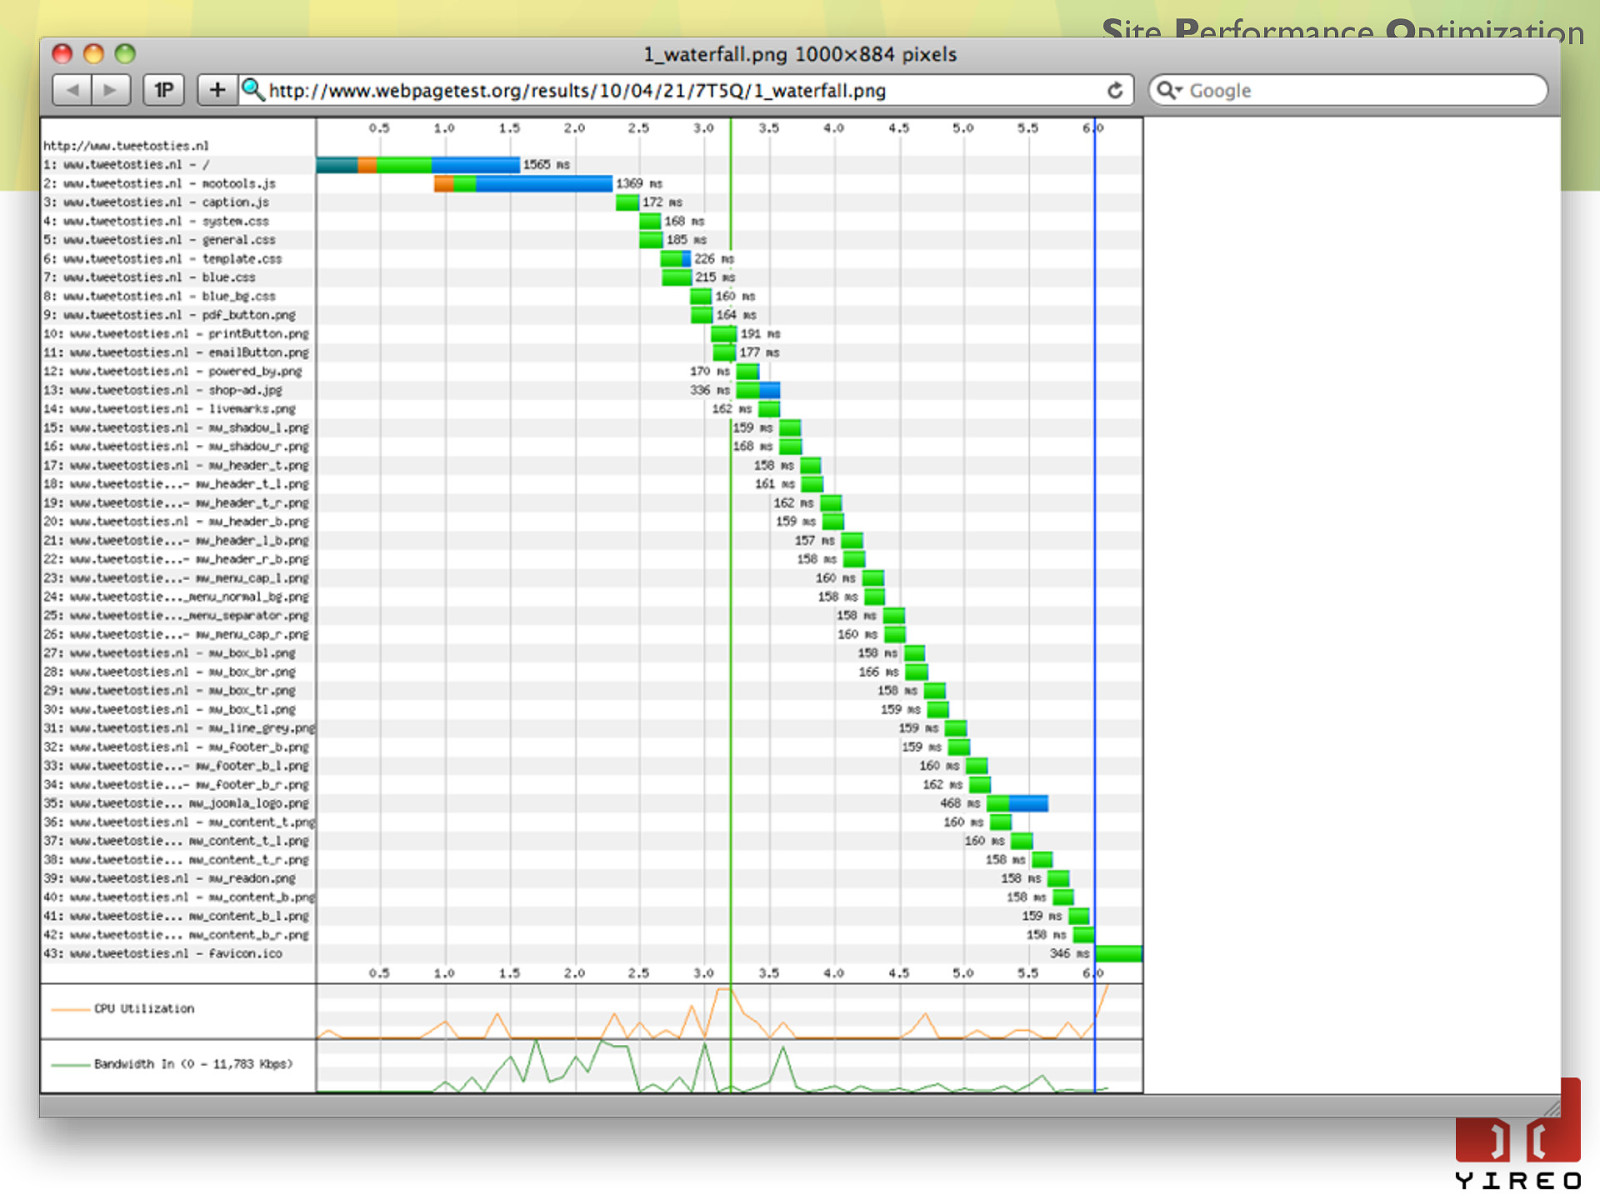Select row 1: www.tweetosties.nl - /
The width and height of the screenshot is (1600, 1200).
pyautogui.click(x=592, y=164)
